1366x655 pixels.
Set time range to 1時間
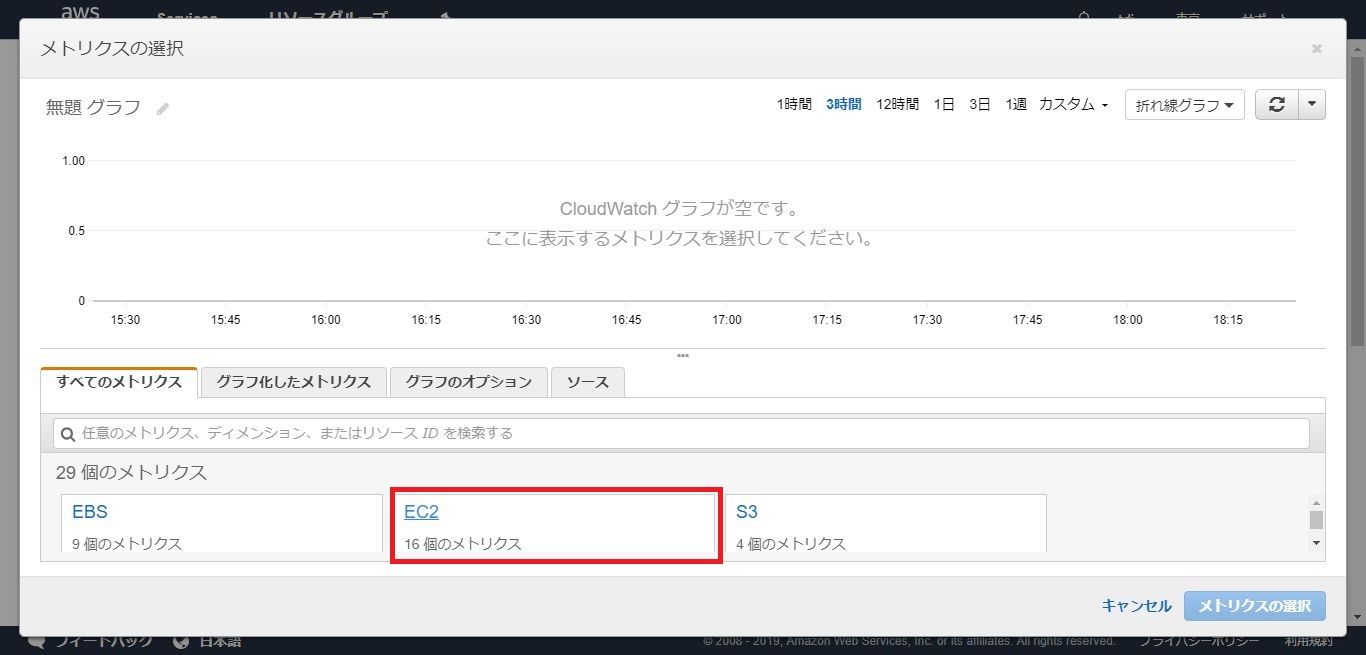[794, 105]
